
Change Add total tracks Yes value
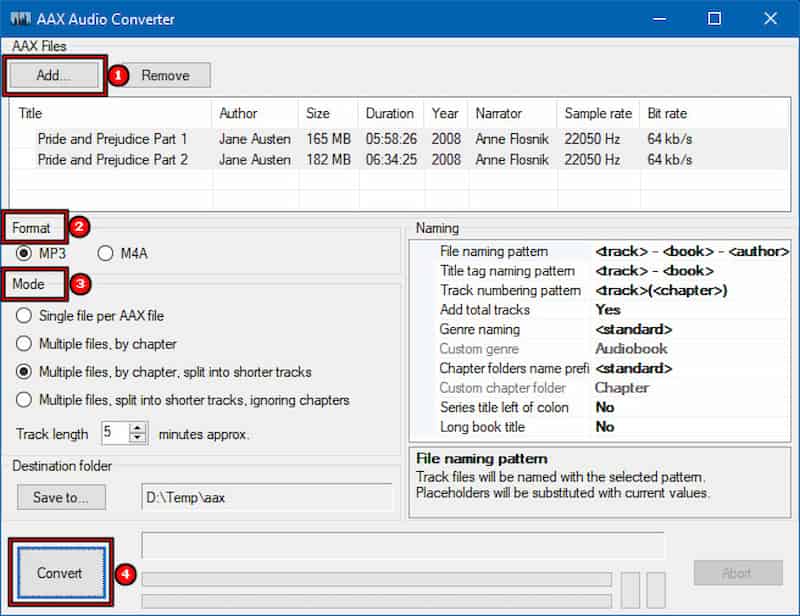(x=691, y=310)
